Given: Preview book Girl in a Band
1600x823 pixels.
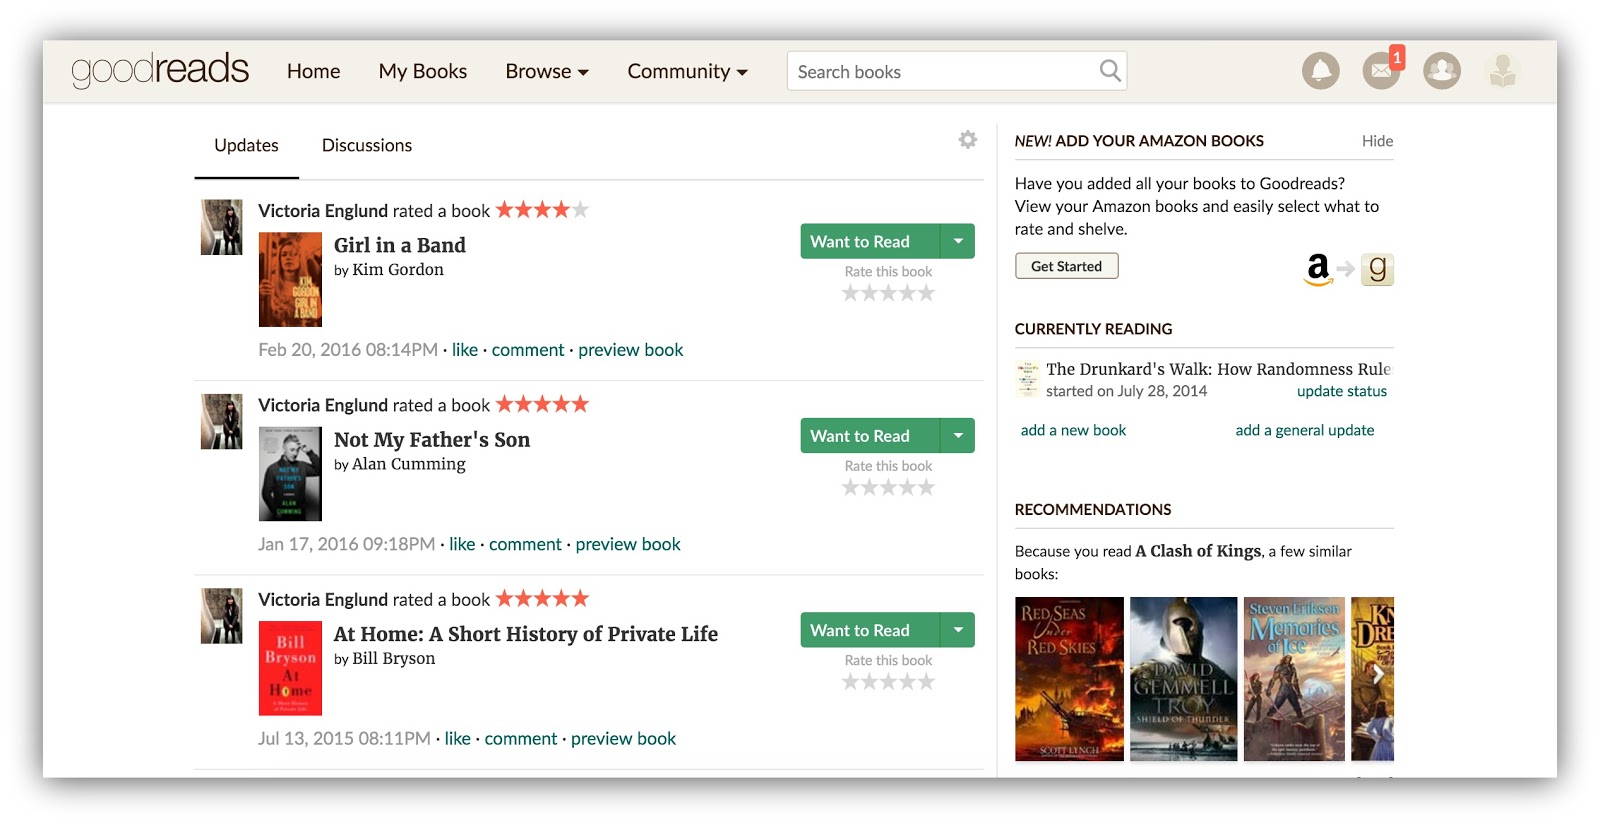Looking at the screenshot, I should (x=631, y=350).
